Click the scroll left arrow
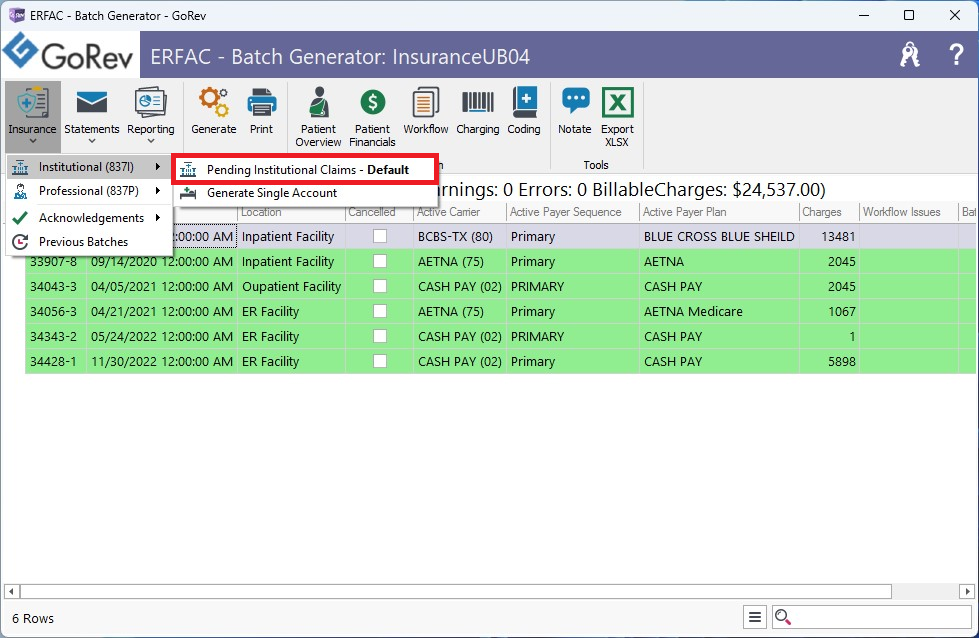Screen dimensions: 979x638 pos(11,591)
